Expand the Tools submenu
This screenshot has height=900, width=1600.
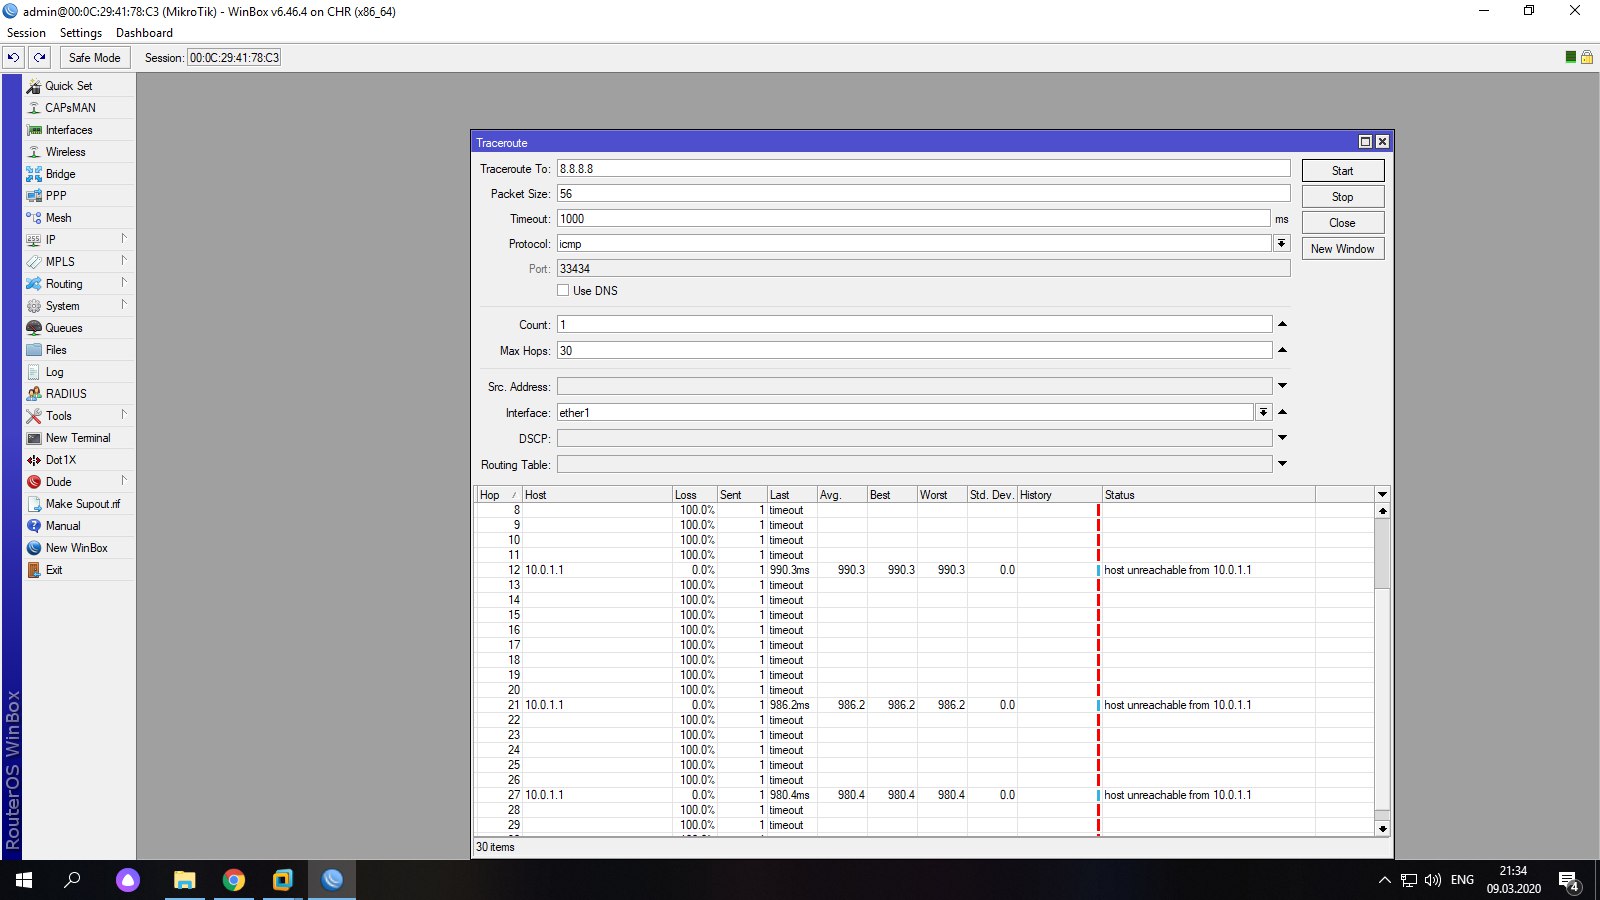79,416
